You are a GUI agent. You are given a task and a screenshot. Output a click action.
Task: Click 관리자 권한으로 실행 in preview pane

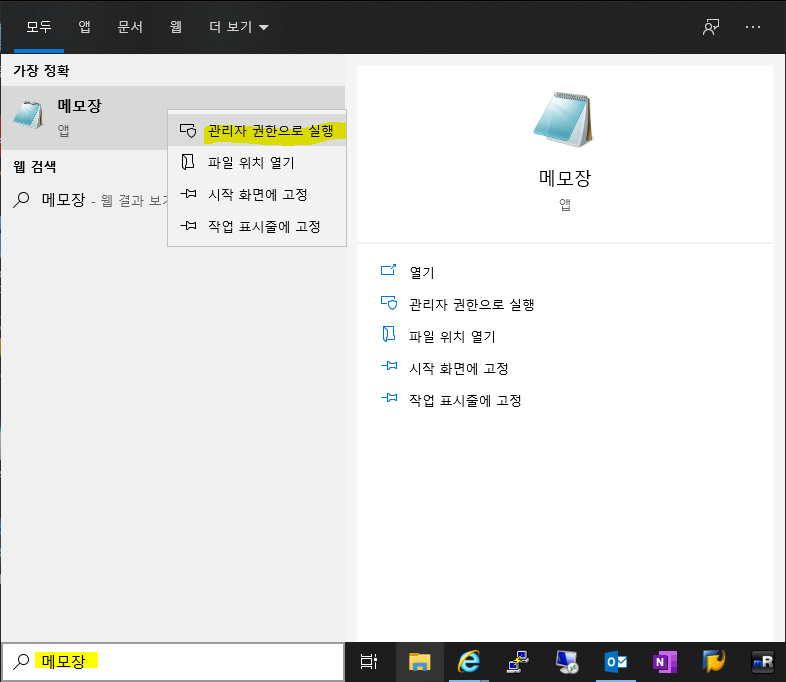[471, 304]
